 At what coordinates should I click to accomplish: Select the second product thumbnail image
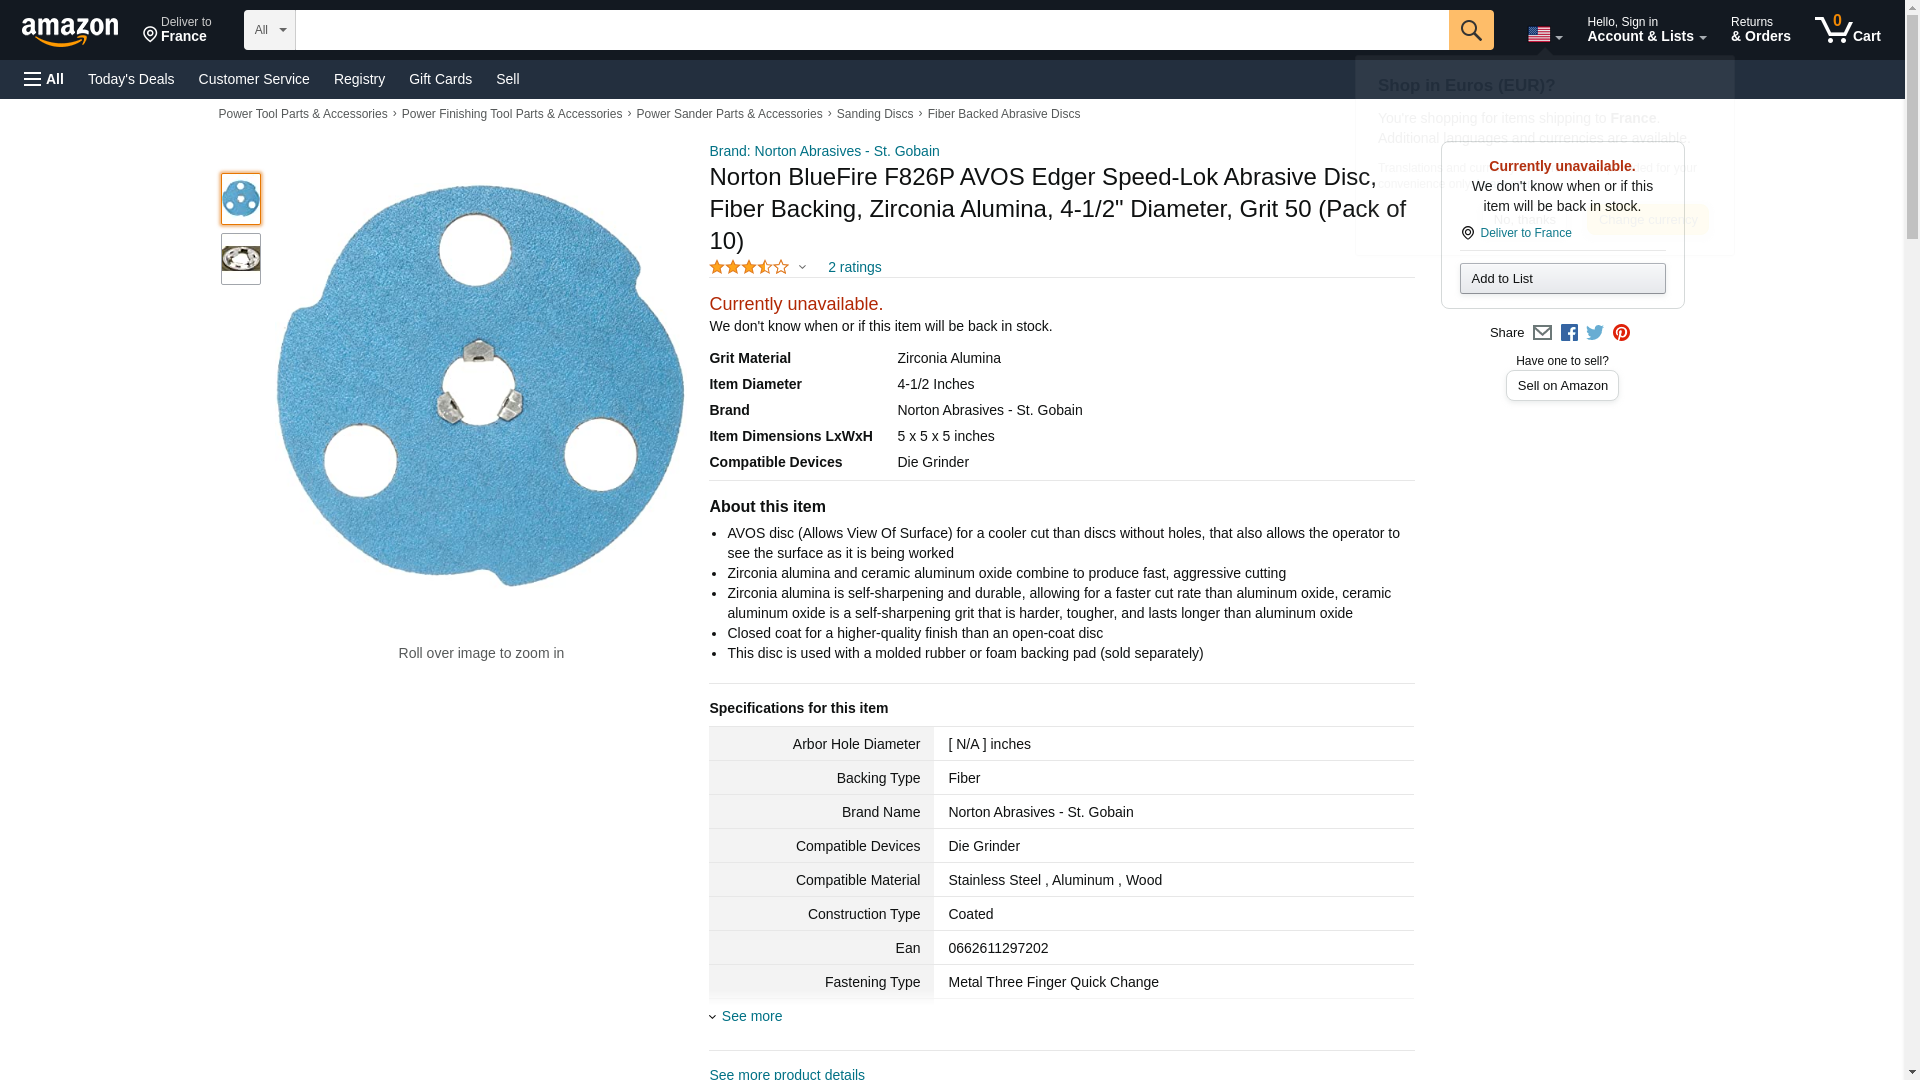241,259
